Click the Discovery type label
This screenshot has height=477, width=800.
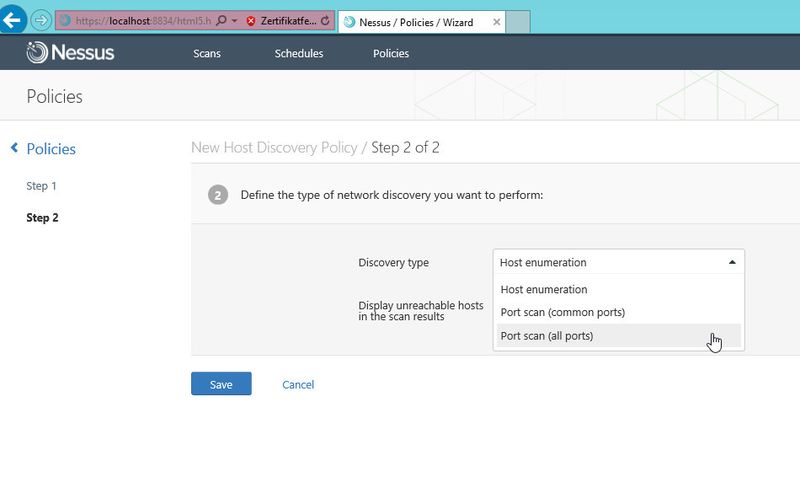point(393,263)
